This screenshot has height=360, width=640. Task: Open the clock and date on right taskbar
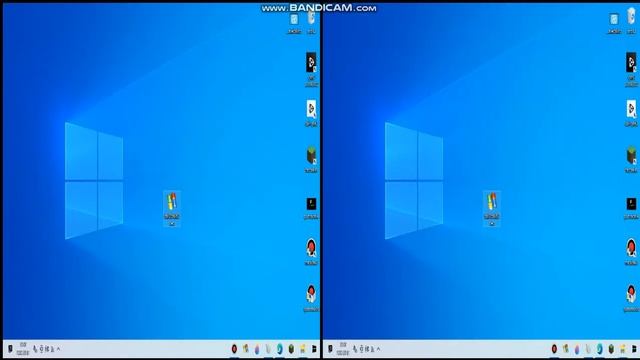click(x=343, y=349)
